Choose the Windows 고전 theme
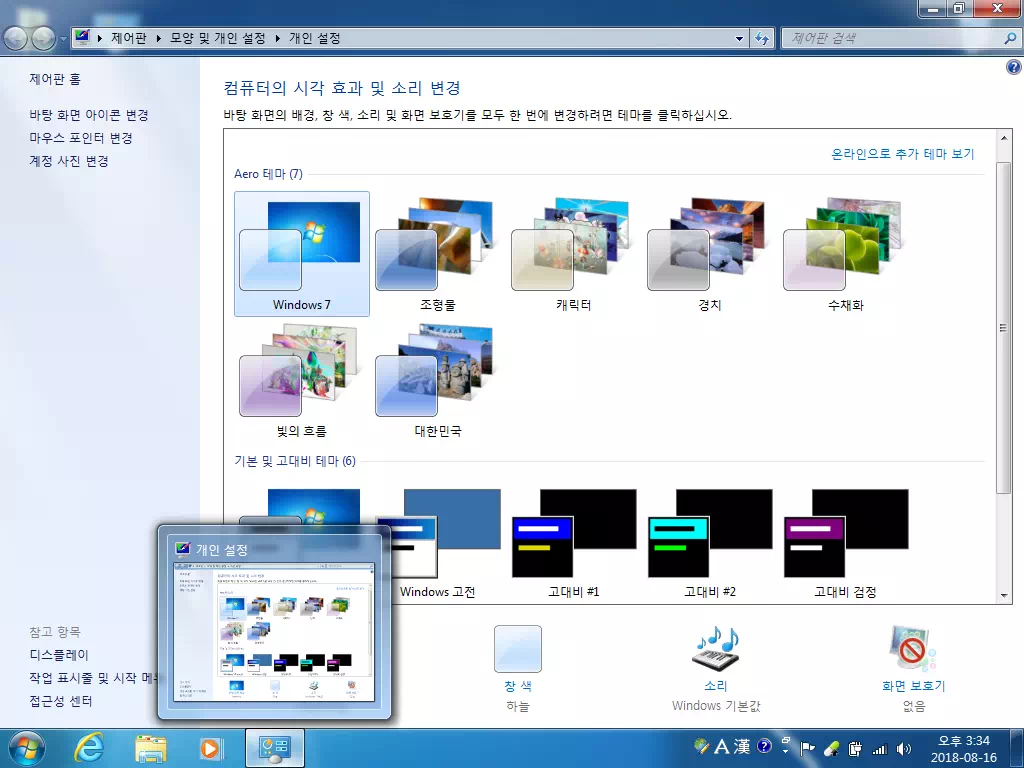Screen dimensions: 1024x768 [x=438, y=543]
